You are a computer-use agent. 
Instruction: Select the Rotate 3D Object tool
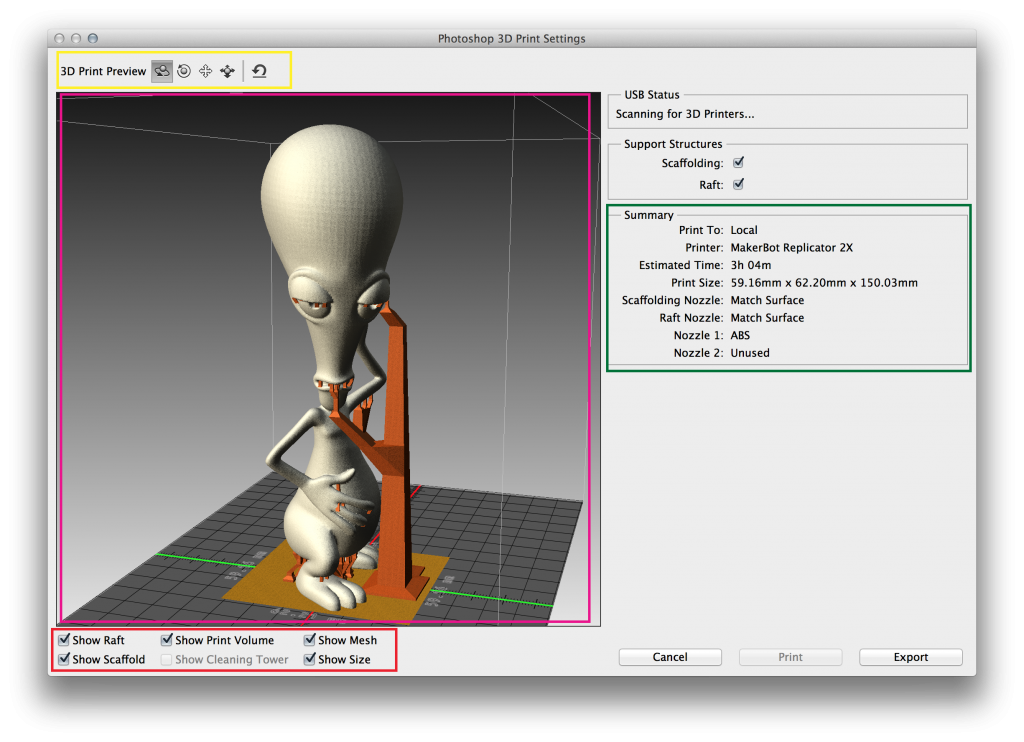(162, 71)
